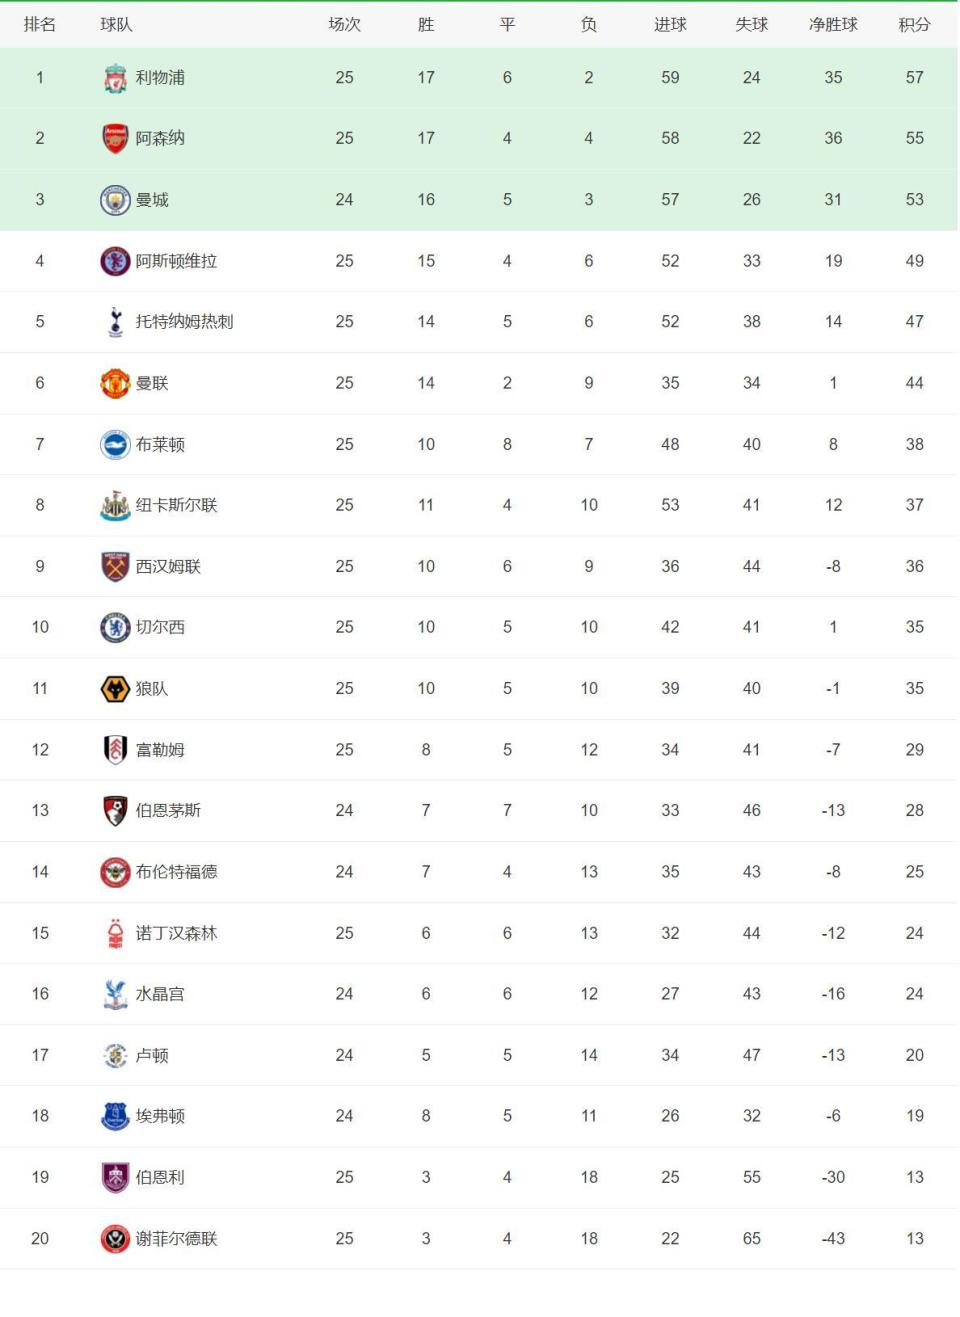Image resolution: width=960 pixels, height=1317 pixels.
Task: Click the 净胜球 goal difference header
Action: [833, 25]
